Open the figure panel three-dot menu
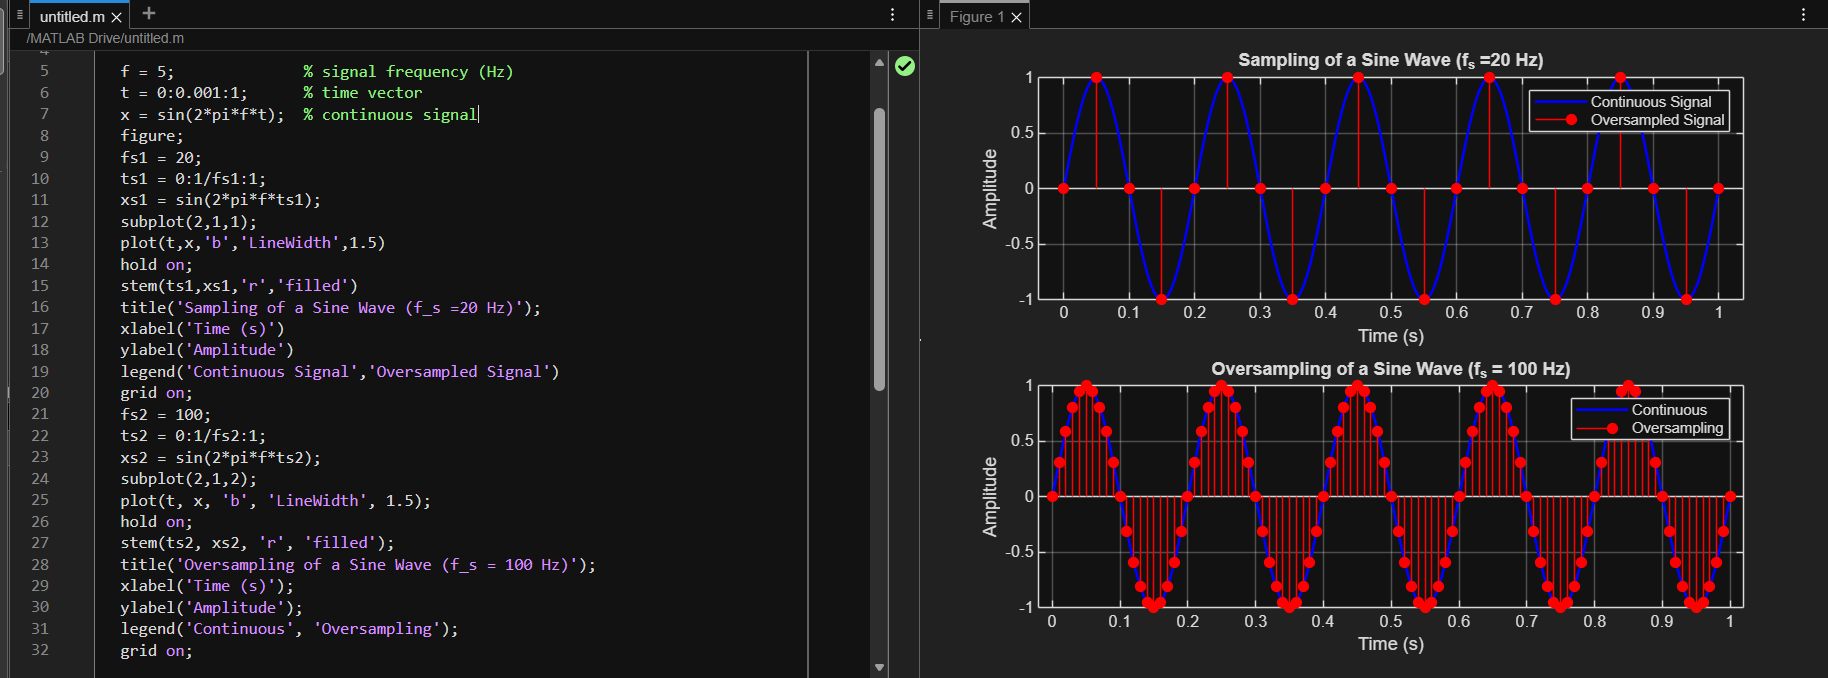 [1803, 15]
